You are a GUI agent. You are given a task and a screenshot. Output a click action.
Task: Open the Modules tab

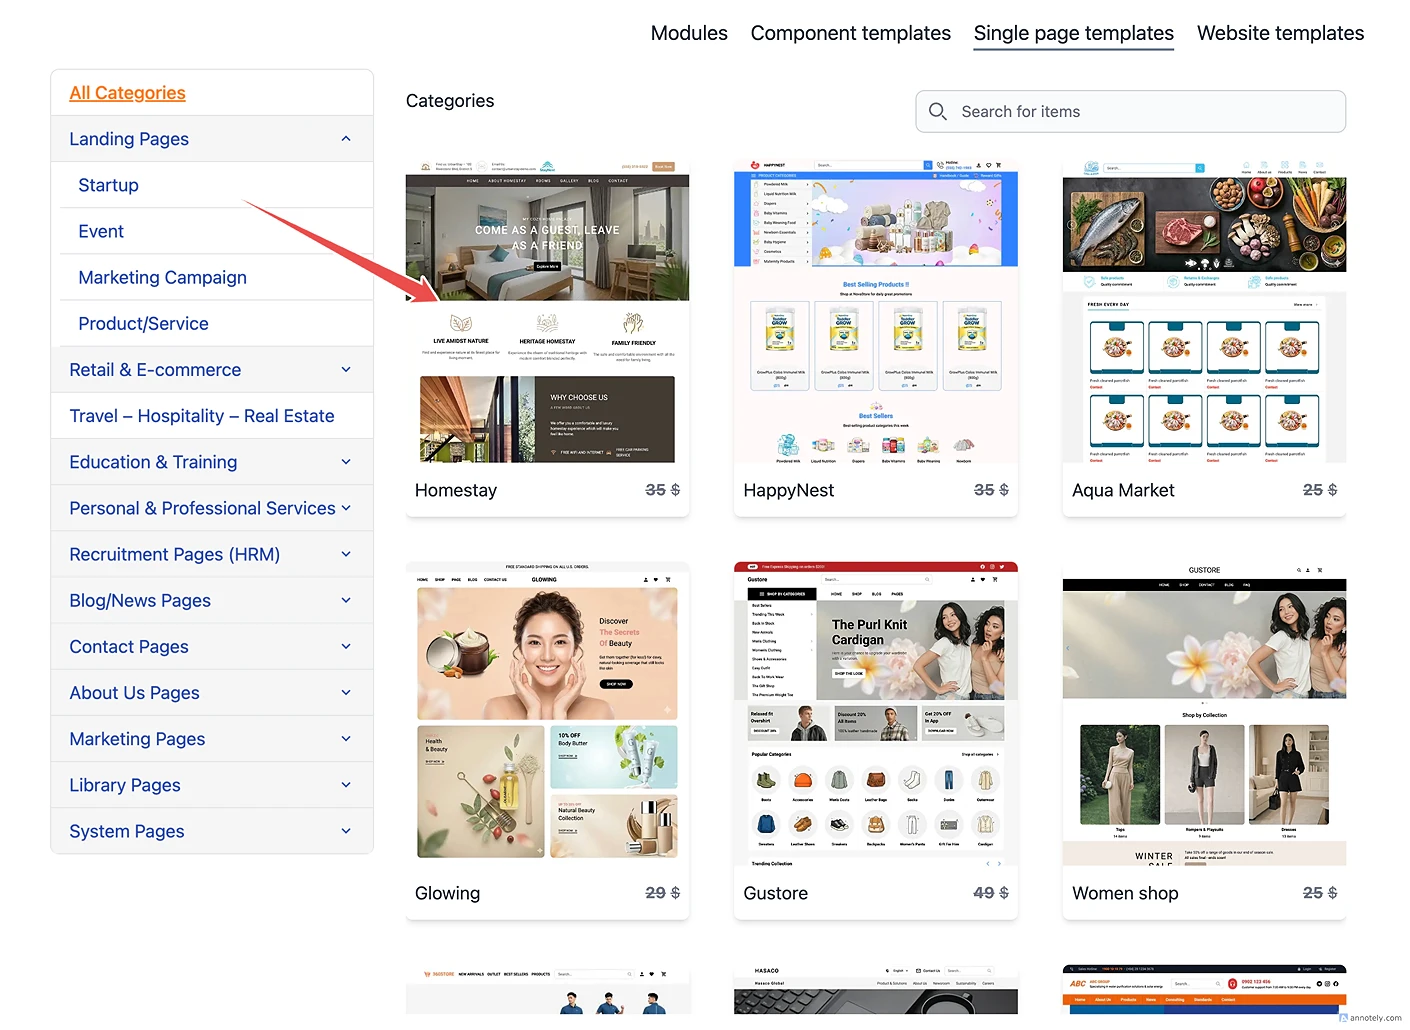tap(688, 33)
